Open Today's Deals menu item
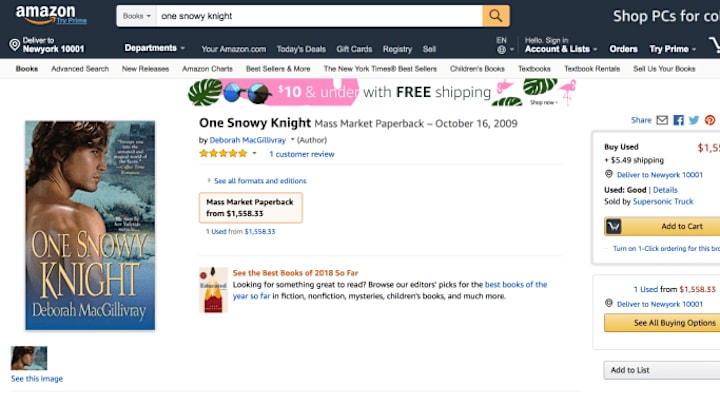 pyautogui.click(x=301, y=49)
